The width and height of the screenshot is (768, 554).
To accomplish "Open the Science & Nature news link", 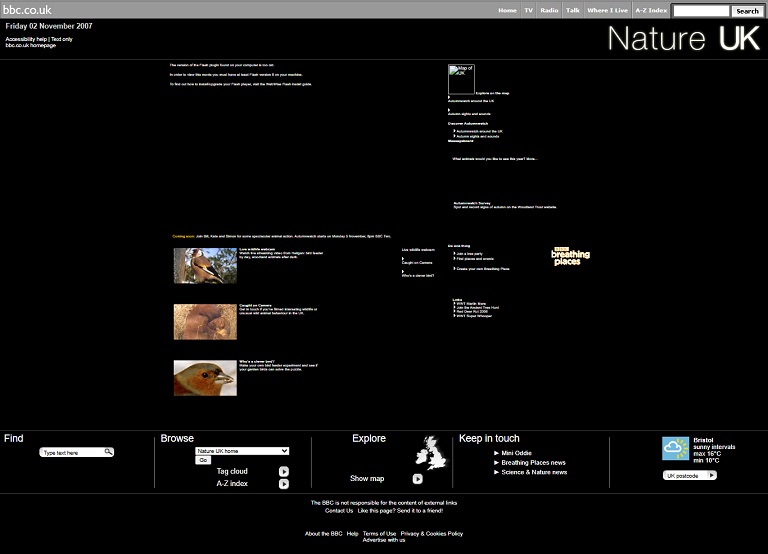I will (534, 472).
